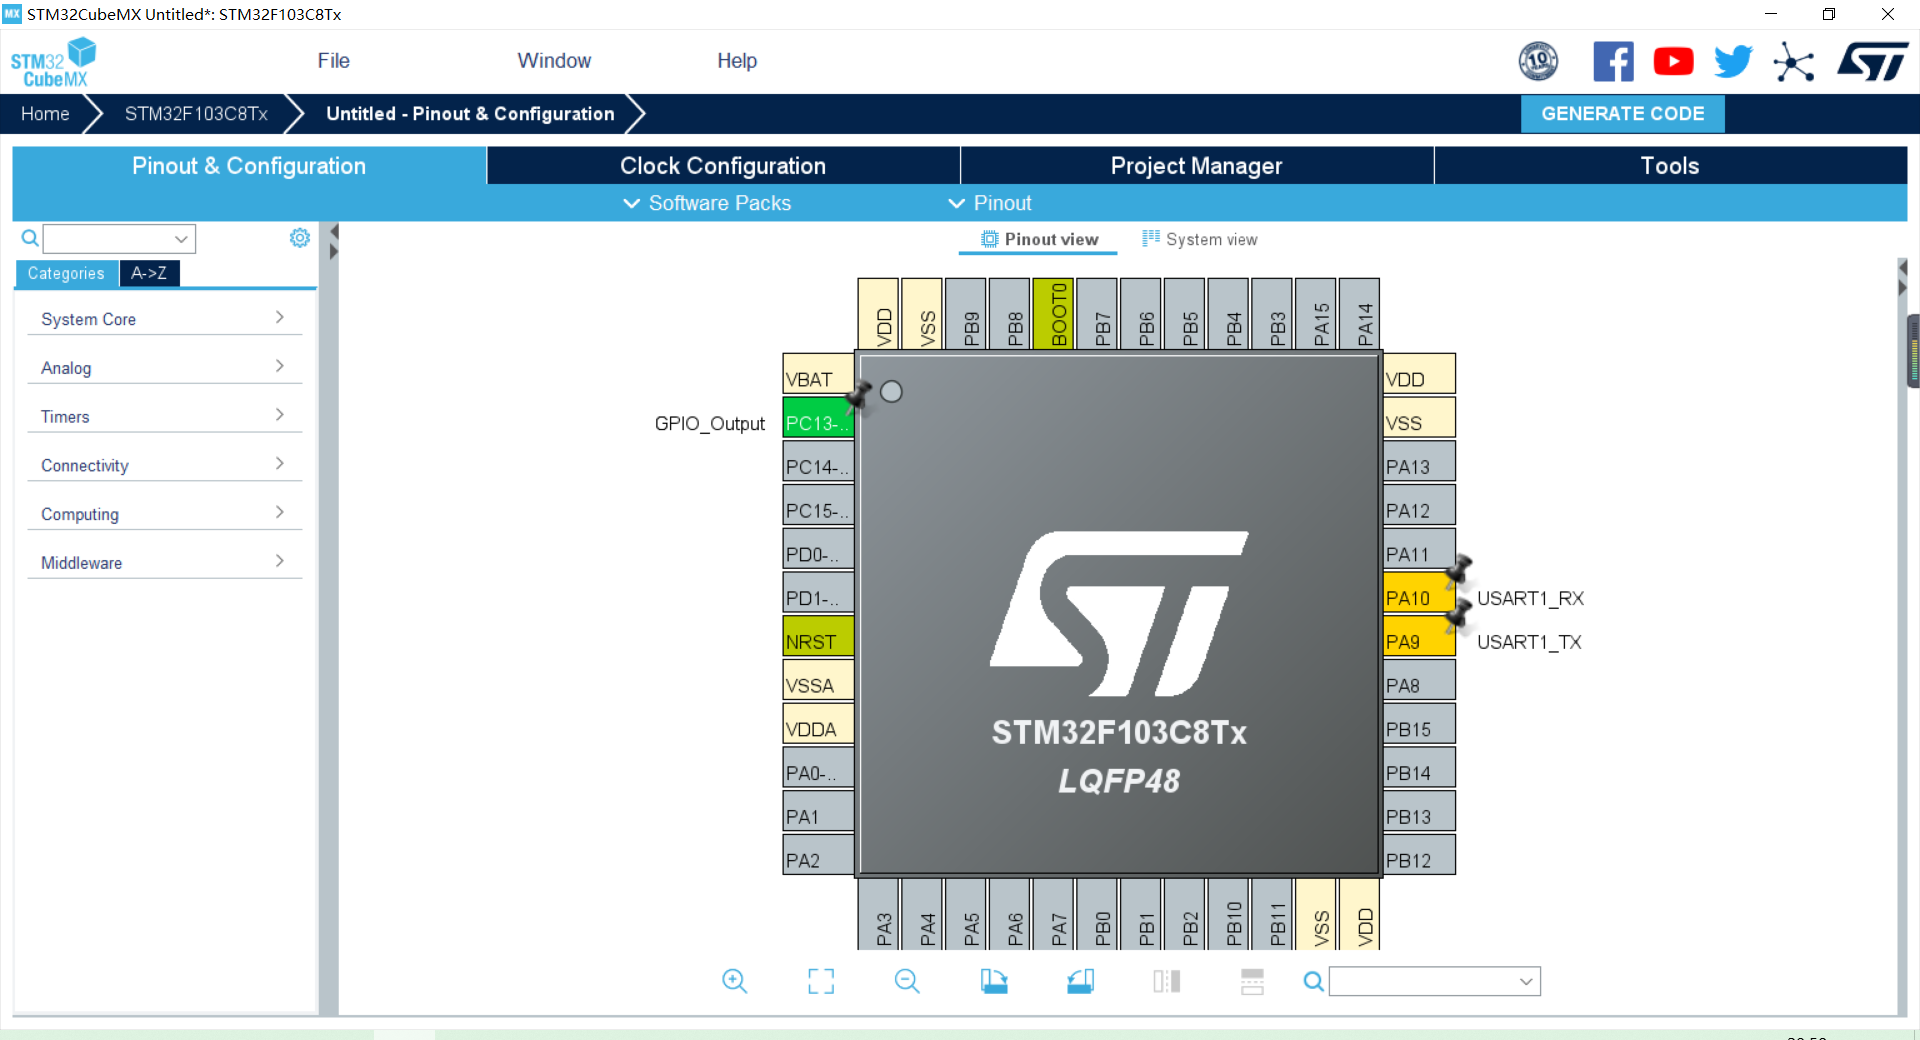
Task: Open the Clock Configuration tab
Action: click(x=722, y=166)
